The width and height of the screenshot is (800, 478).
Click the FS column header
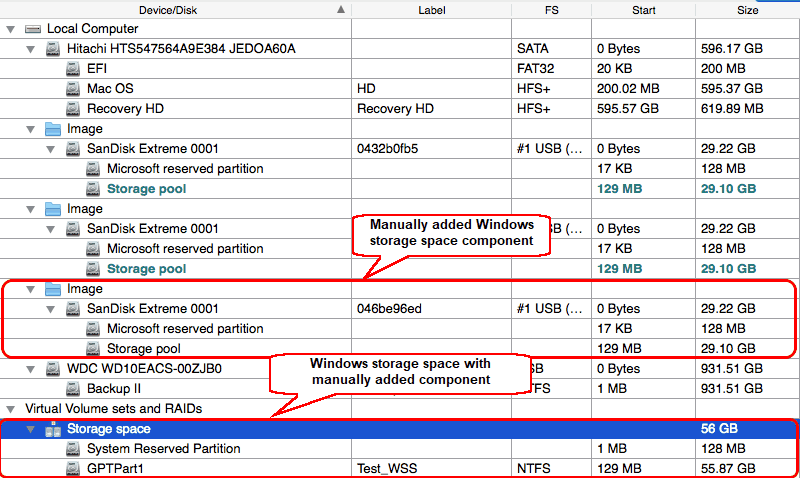click(551, 9)
